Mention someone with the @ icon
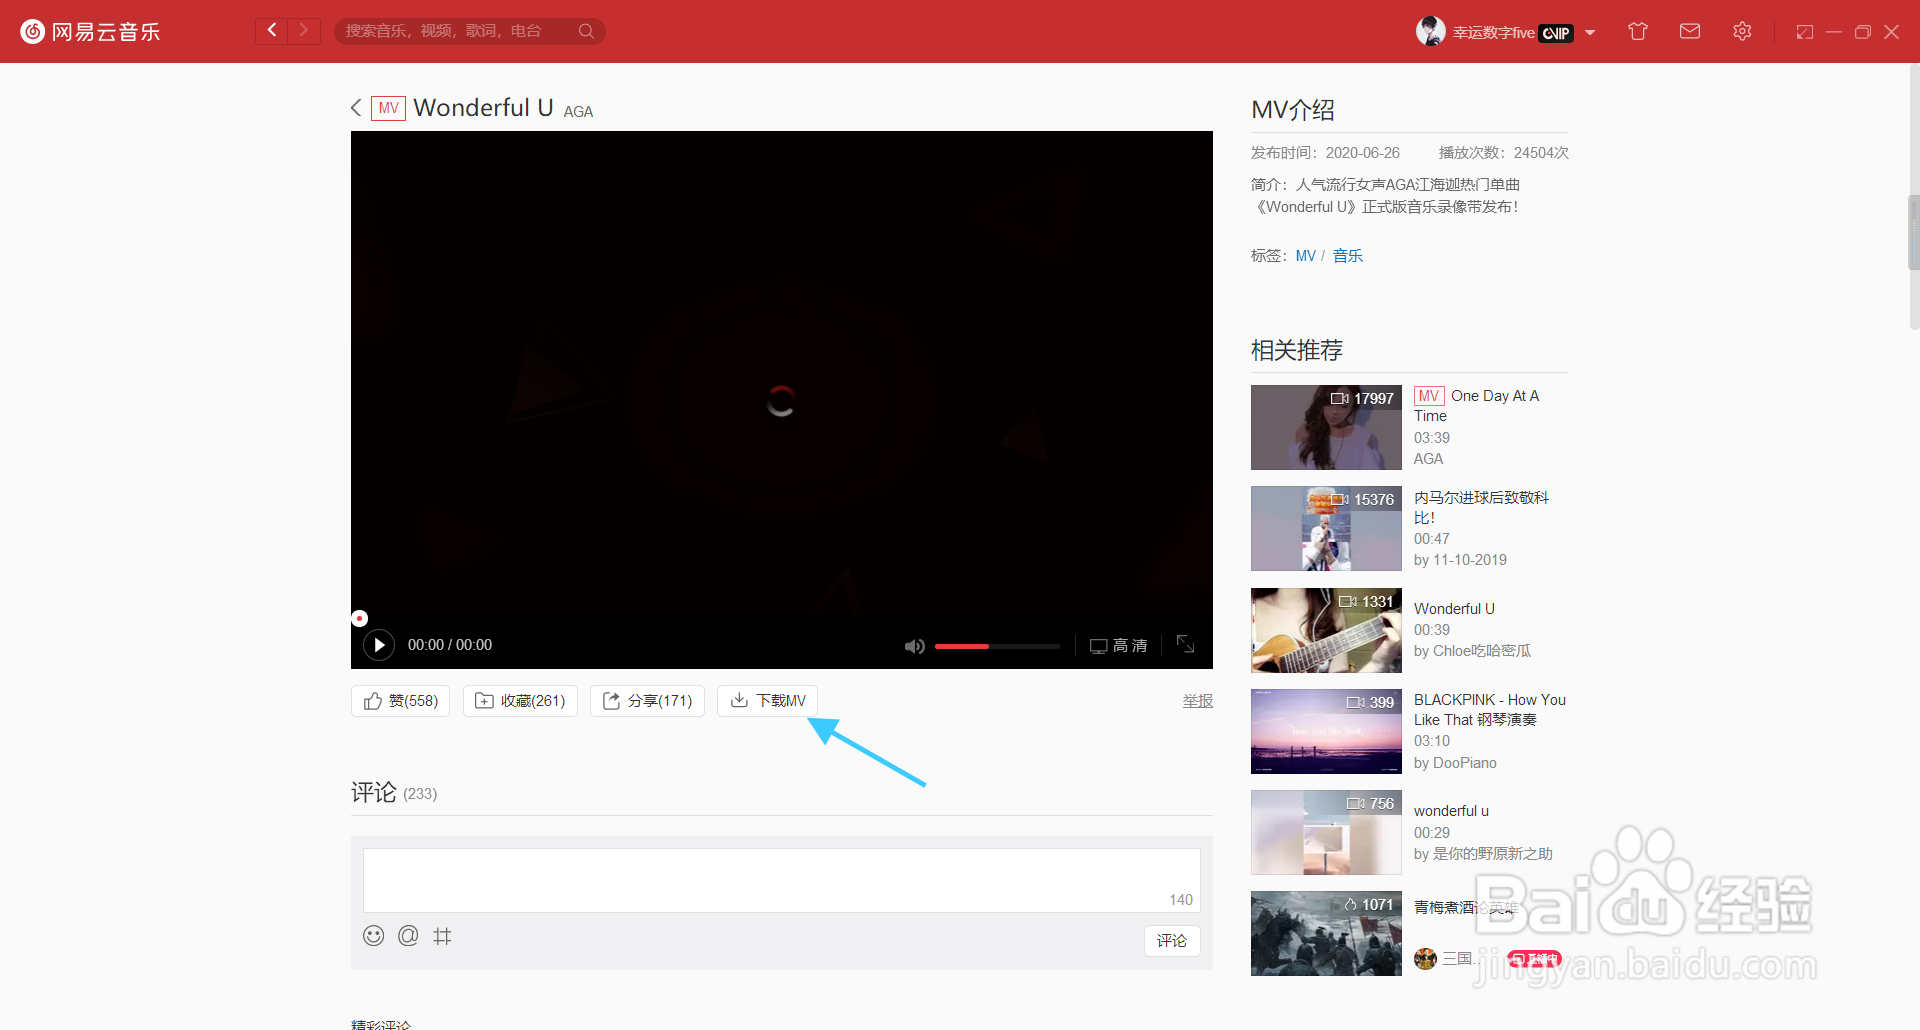This screenshot has width=1920, height=1030. pos(408,936)
